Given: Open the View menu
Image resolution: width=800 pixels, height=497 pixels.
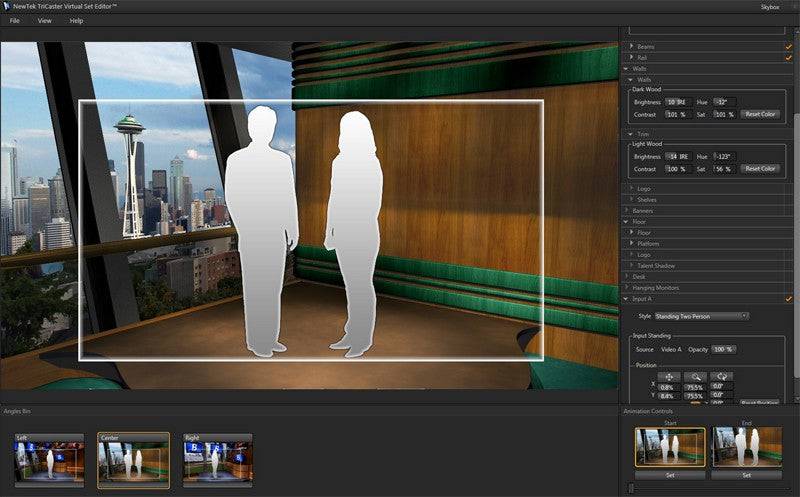Looking at the screenshot, I should tap(44, 21).
